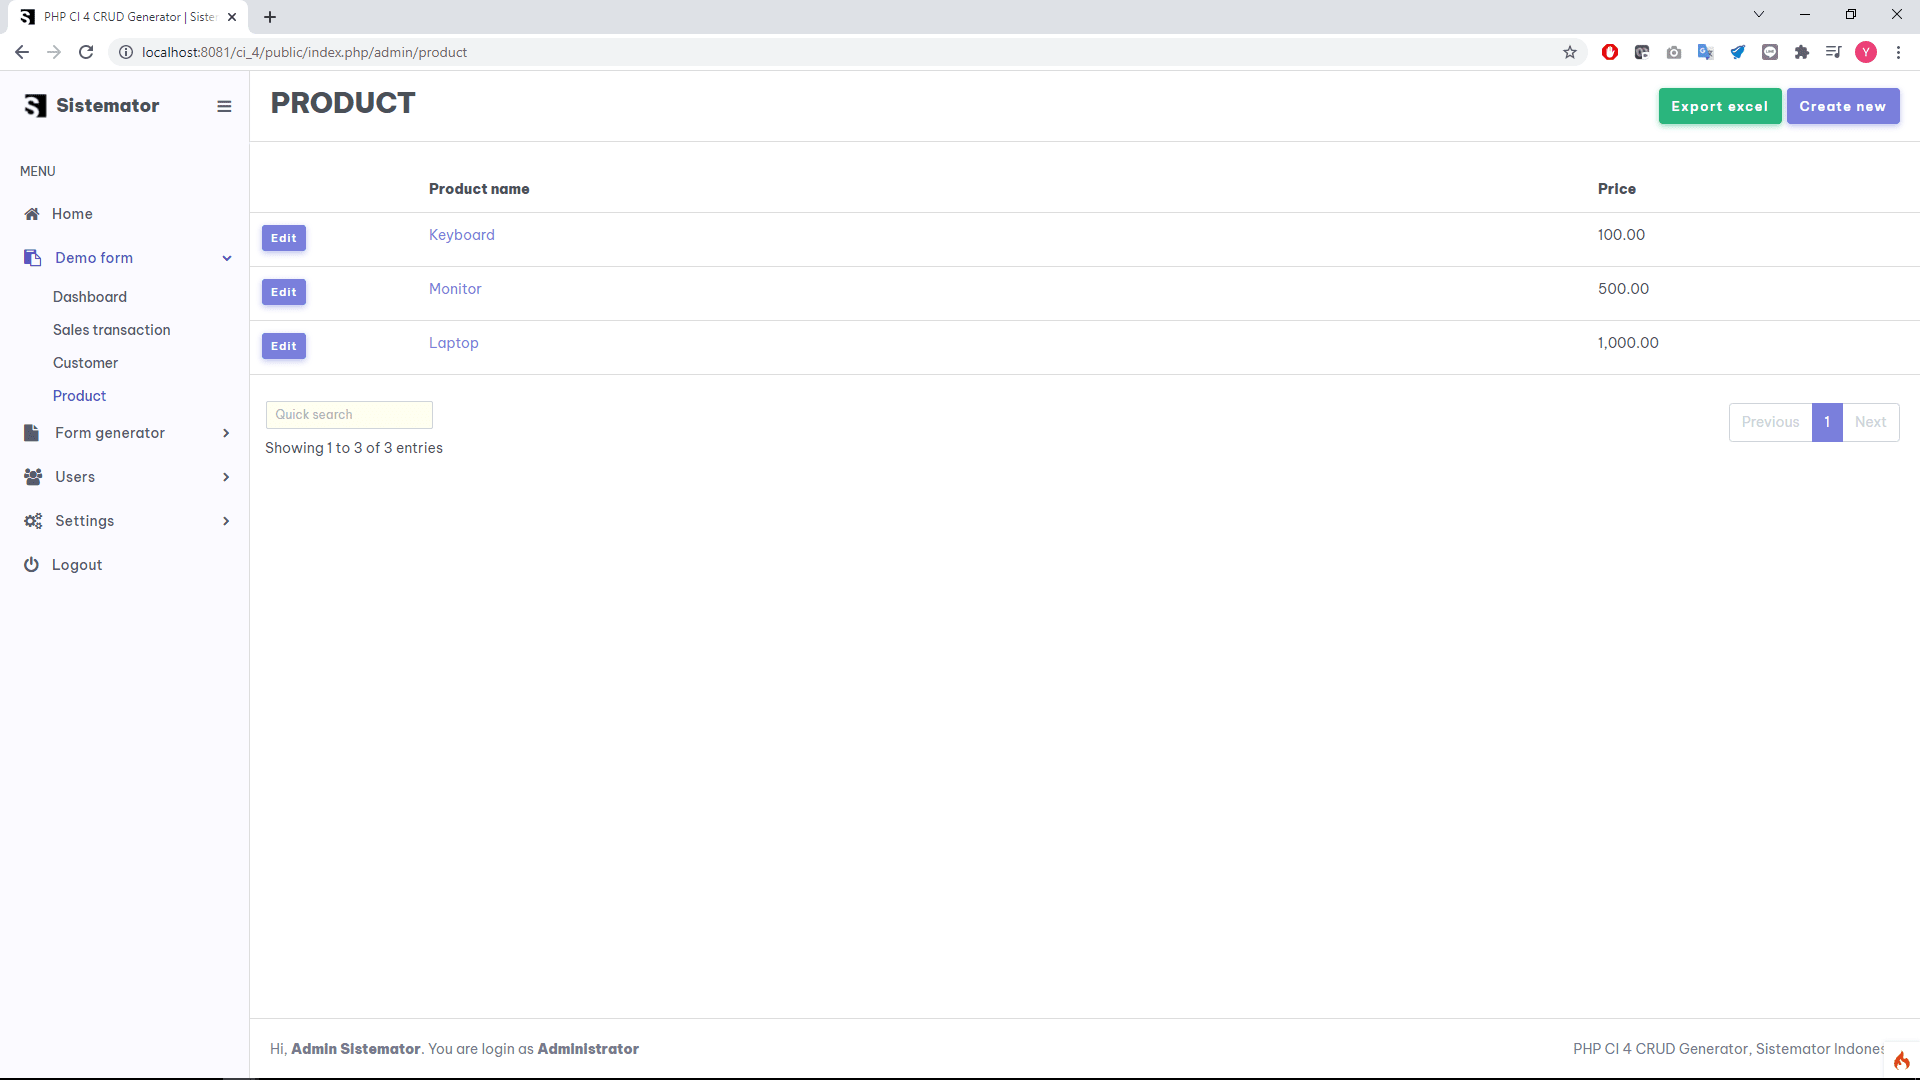Click the Demo form clipboard icon
This screenshot has width=1920, height=1080.
tap(32, 258)
